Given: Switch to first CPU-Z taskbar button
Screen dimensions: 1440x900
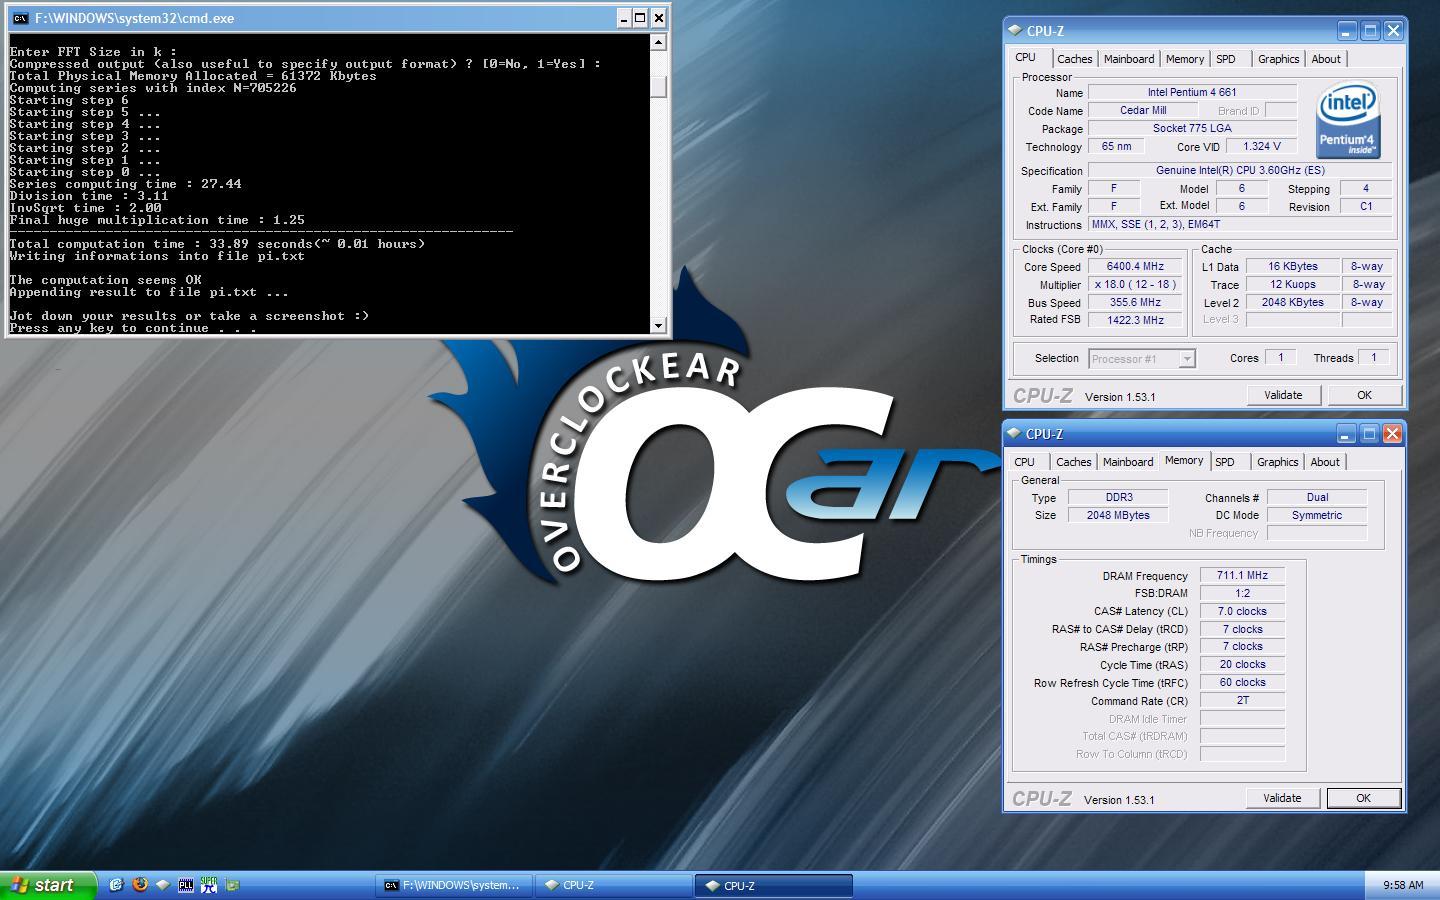Looking at the screenshot, I should pyautogui.click(x=614, y=885).
